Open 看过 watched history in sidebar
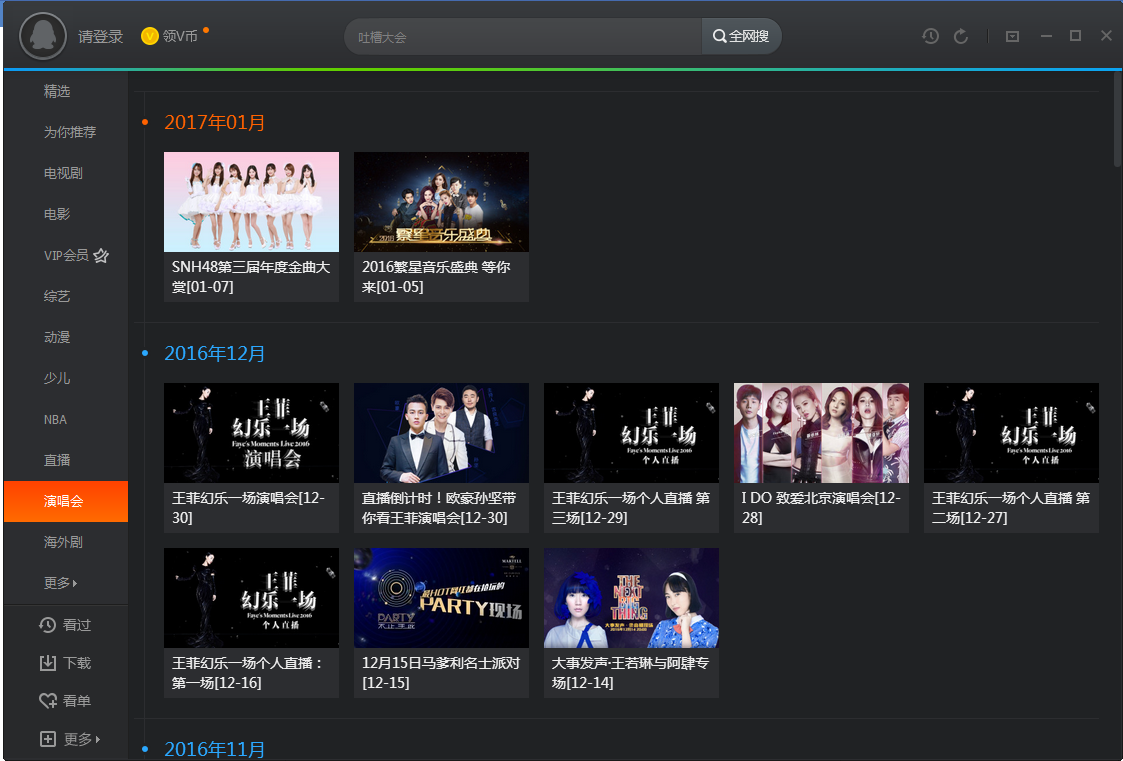The width and height of the screenshot is (1123, 761). (x=65, y=625)
